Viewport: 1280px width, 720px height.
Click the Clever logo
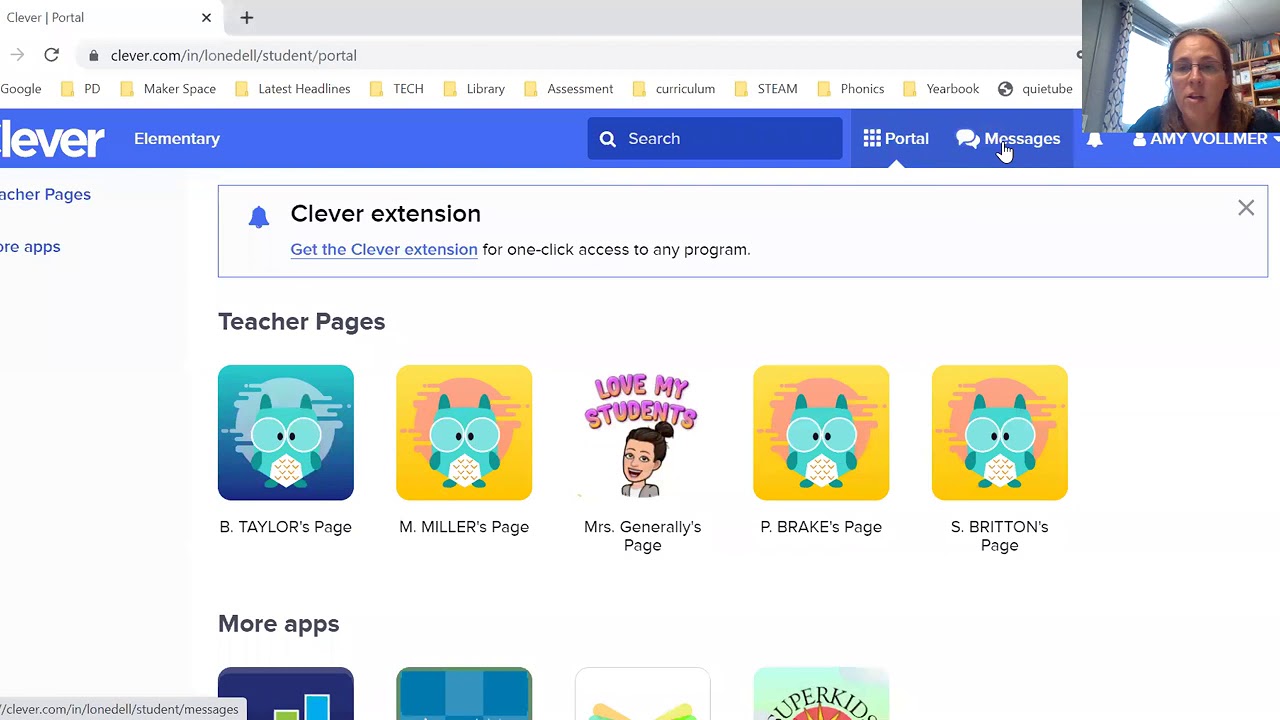50,139
